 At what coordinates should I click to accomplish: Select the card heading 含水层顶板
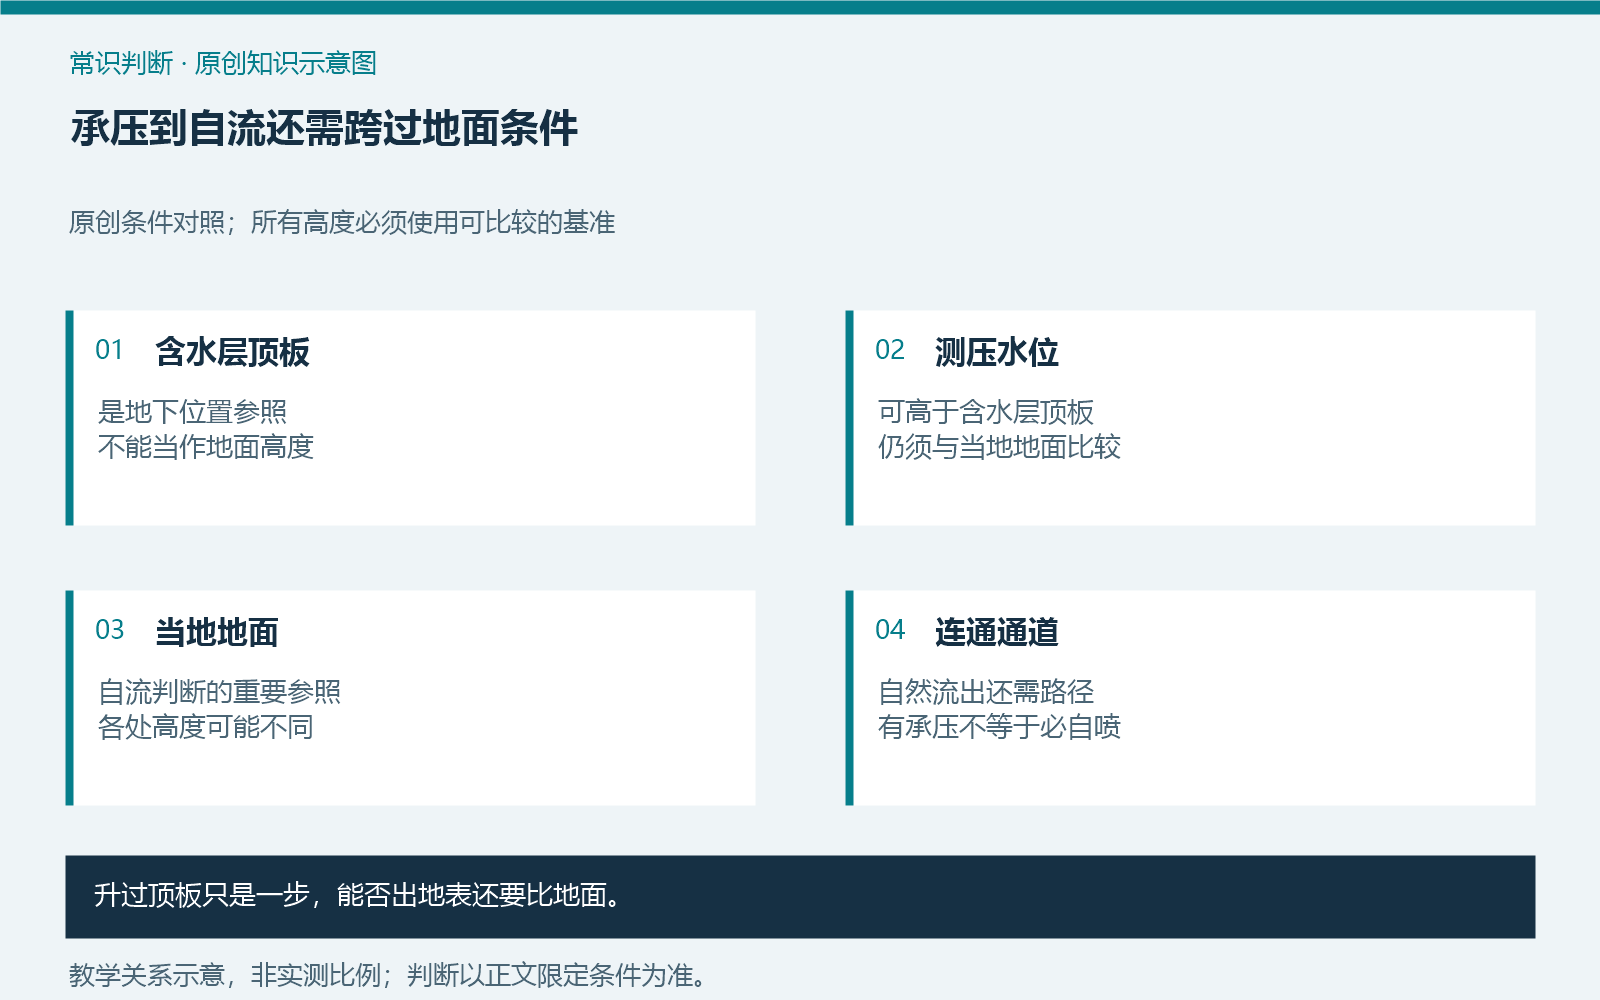tap(232, 352)
